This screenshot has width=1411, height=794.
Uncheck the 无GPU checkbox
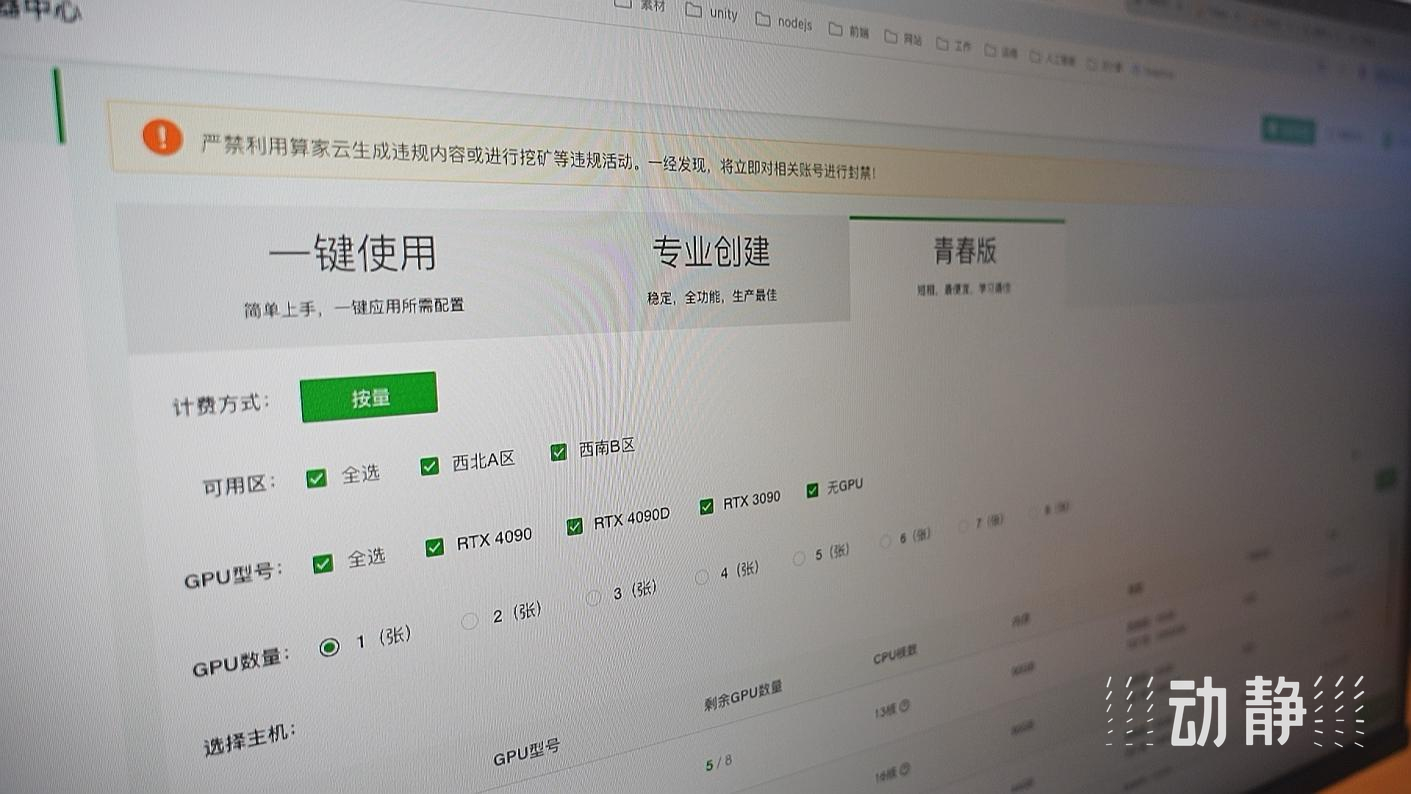click(x=812, y=490)
